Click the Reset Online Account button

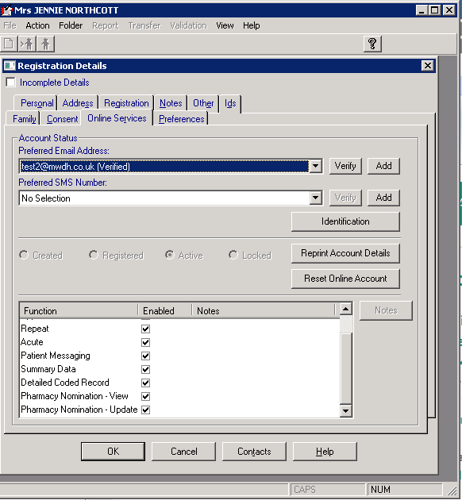[x=345, y=279]
